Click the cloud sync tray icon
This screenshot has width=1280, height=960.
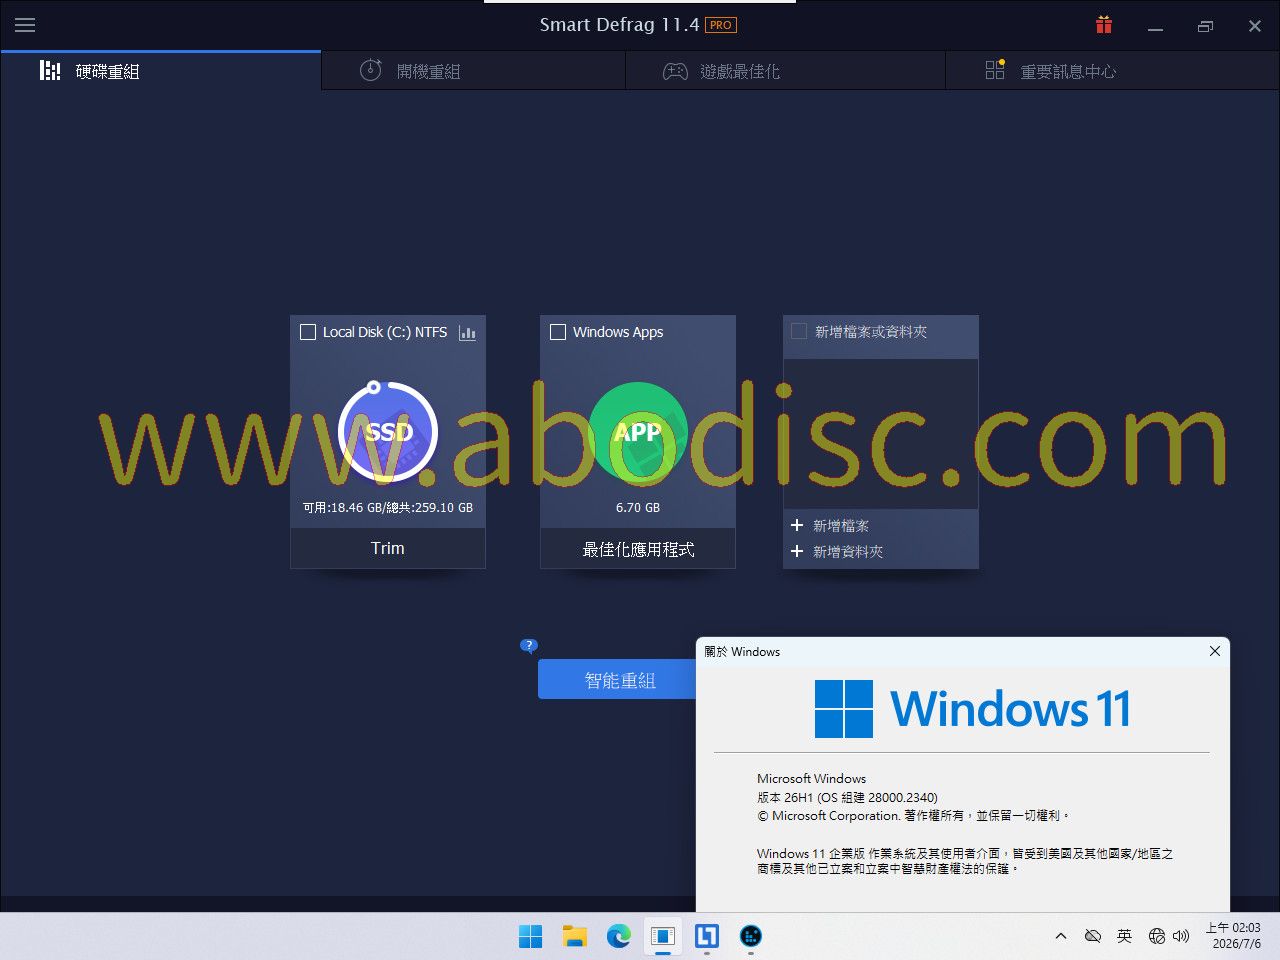[x=1093, y=936]
